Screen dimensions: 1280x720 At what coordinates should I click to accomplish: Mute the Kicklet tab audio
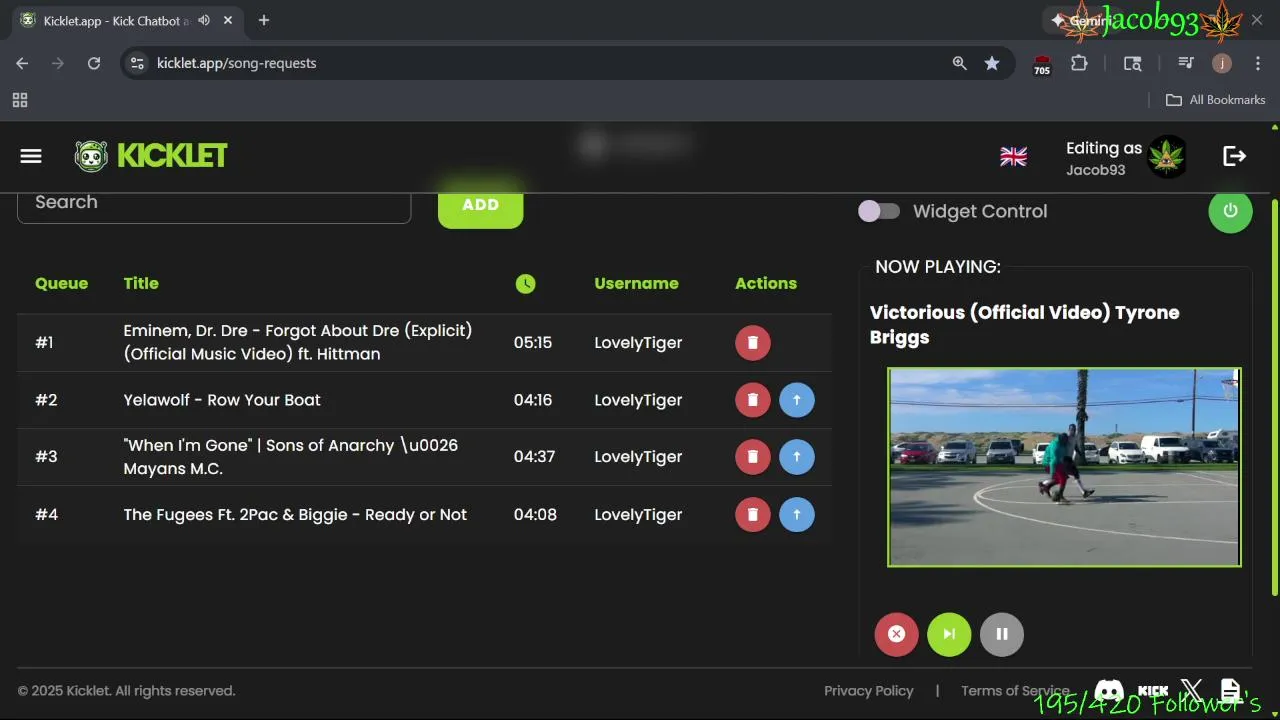[204, 20]
